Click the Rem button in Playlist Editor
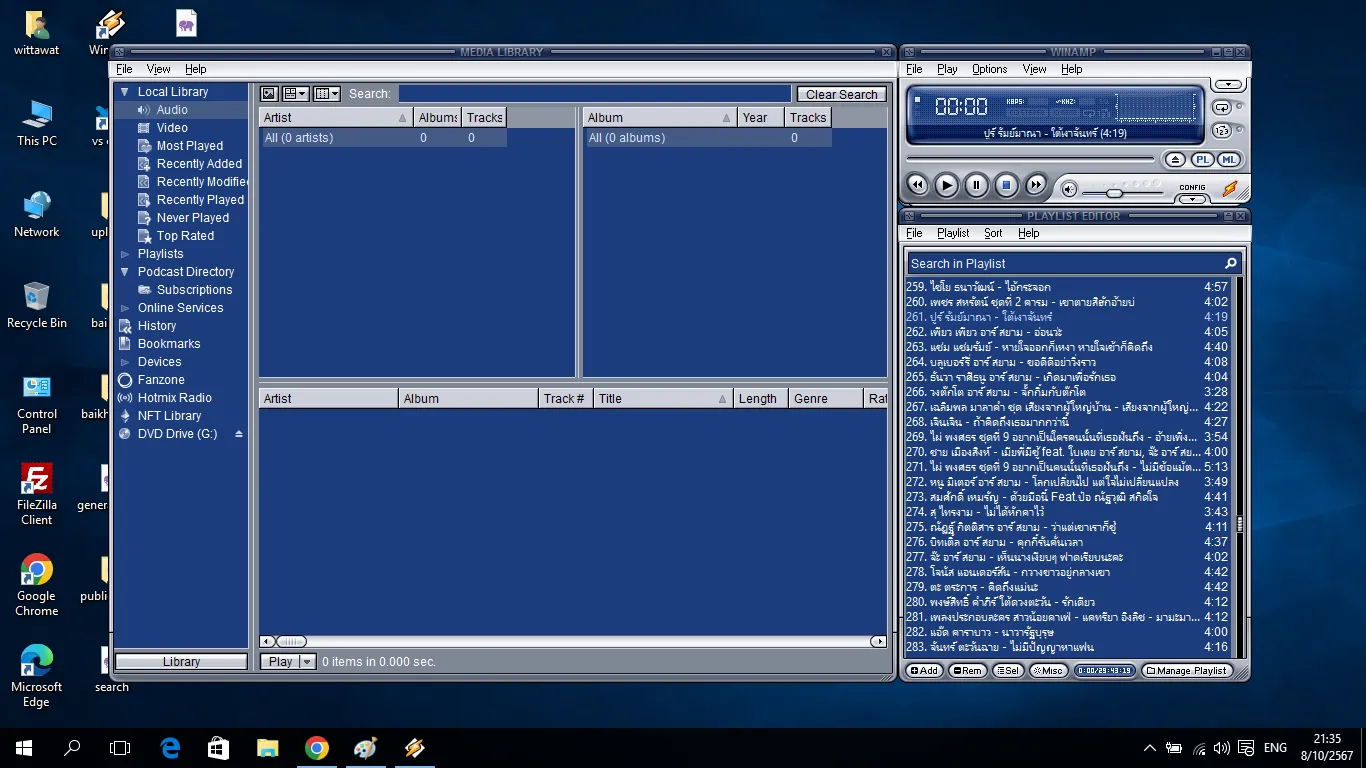The width and height of the screenshot is (1366, 768). point(967,671)
